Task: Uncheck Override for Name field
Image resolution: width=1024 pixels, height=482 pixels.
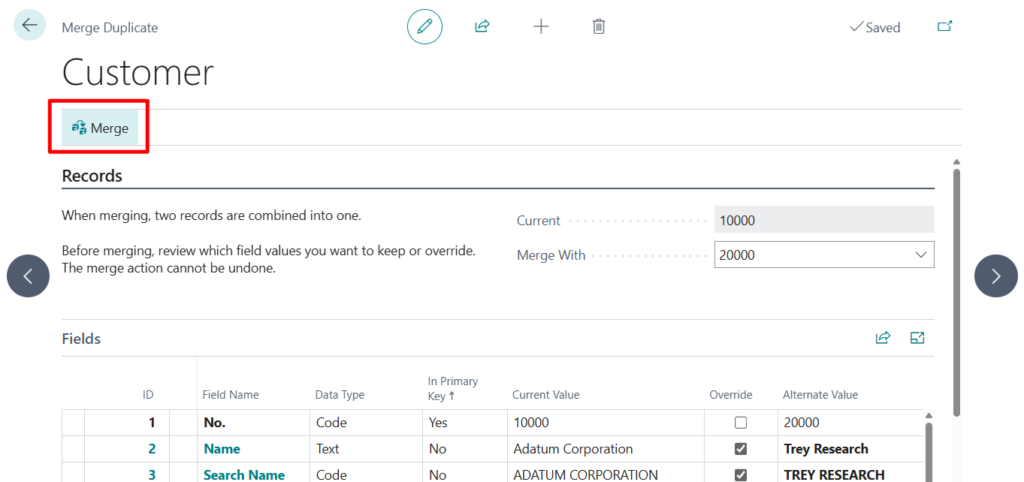Action: (741, 449)
